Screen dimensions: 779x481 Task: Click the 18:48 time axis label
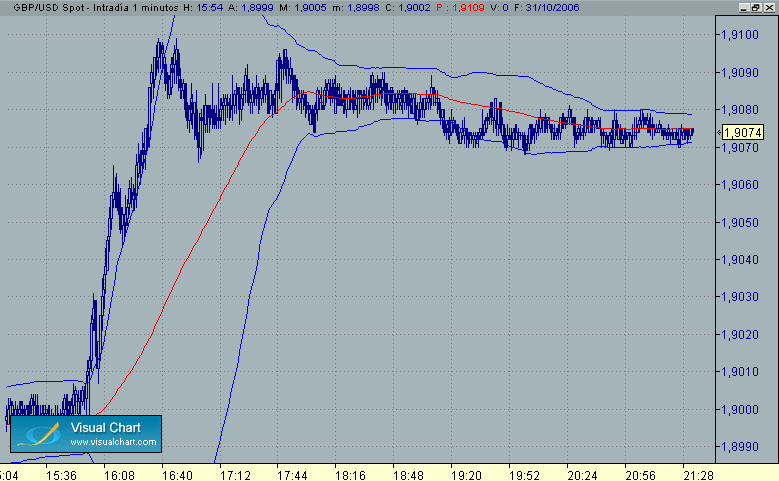pos(408,476)
